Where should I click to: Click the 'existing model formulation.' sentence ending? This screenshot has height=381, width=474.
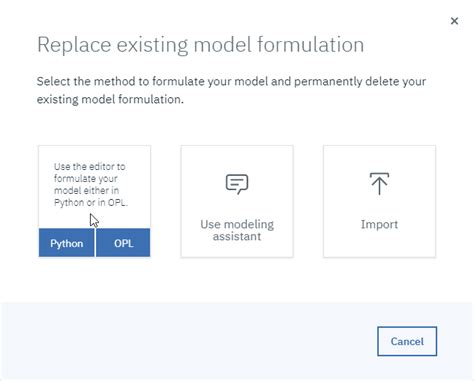coord(110,99)
